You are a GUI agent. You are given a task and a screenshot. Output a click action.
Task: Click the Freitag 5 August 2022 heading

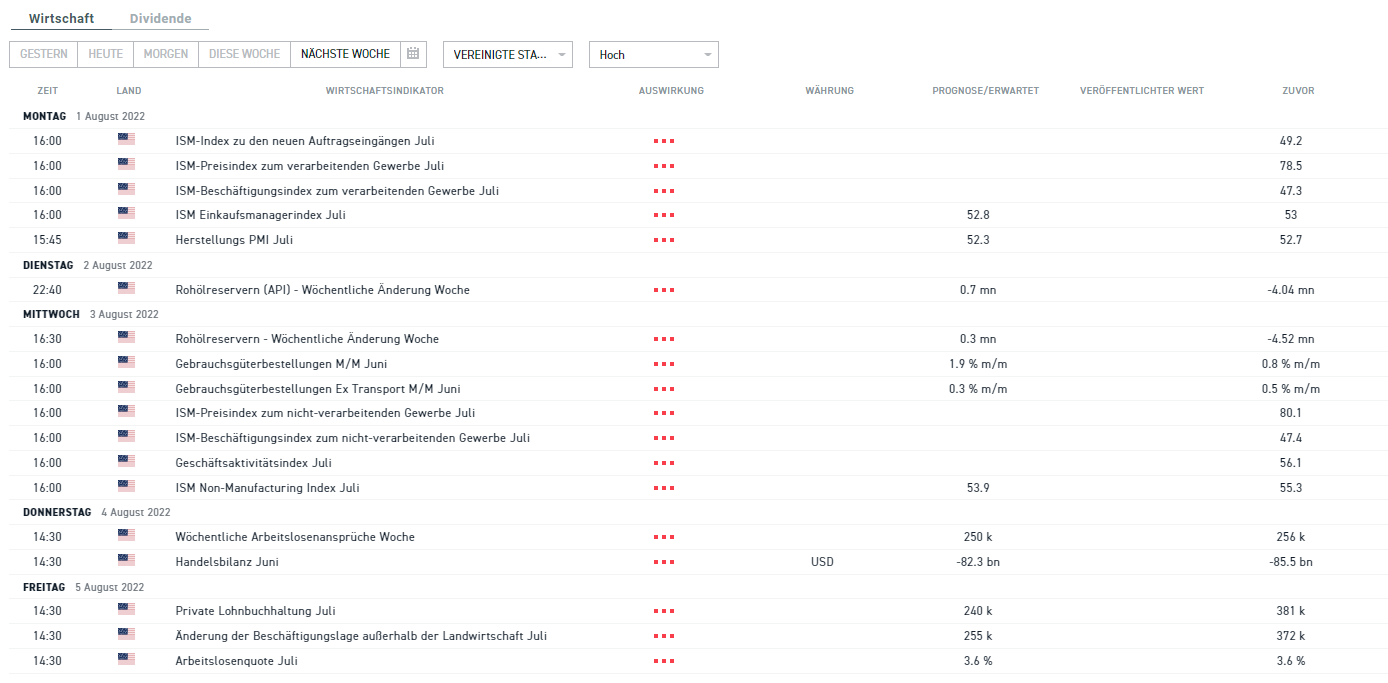click(83, 587)
